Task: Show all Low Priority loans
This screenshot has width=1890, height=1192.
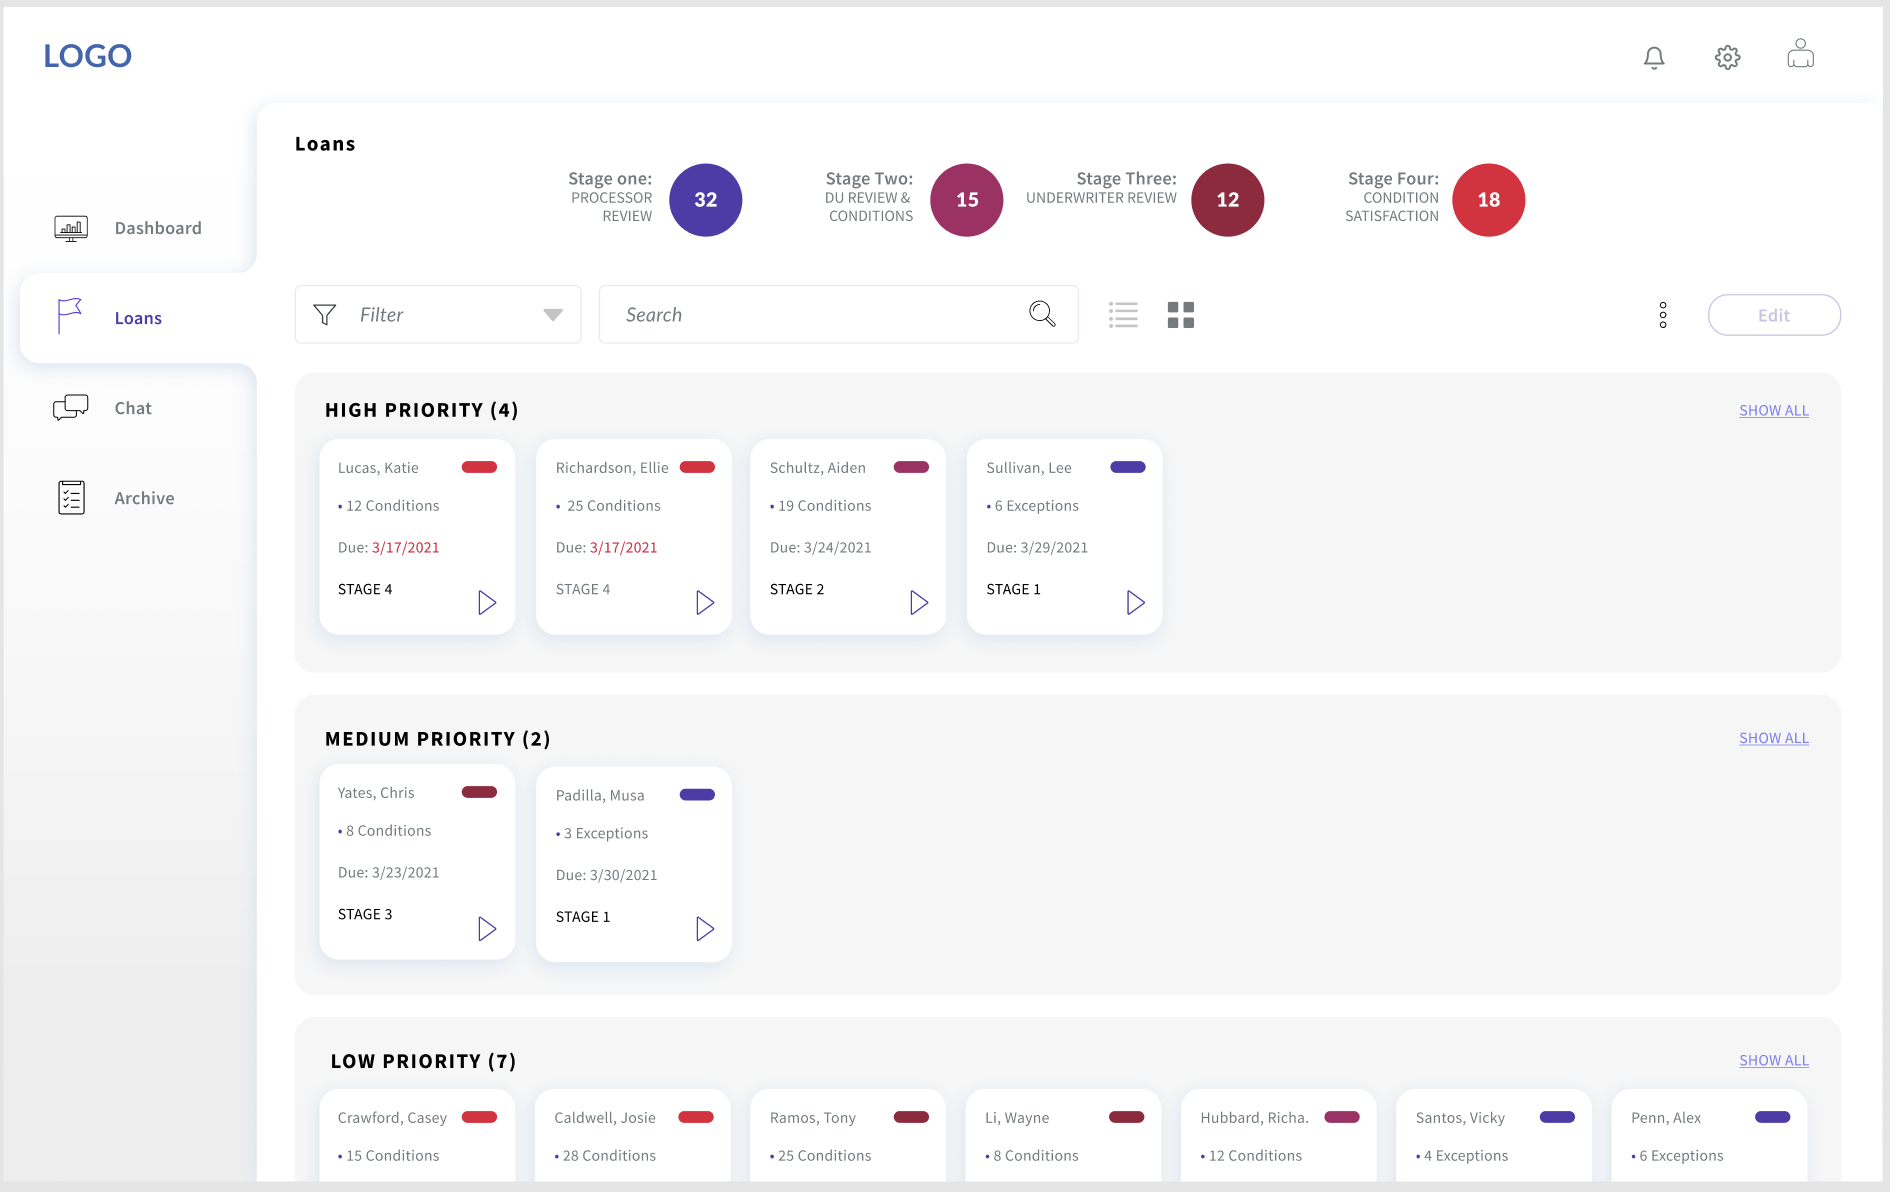Action: tap(1774, 1060)
